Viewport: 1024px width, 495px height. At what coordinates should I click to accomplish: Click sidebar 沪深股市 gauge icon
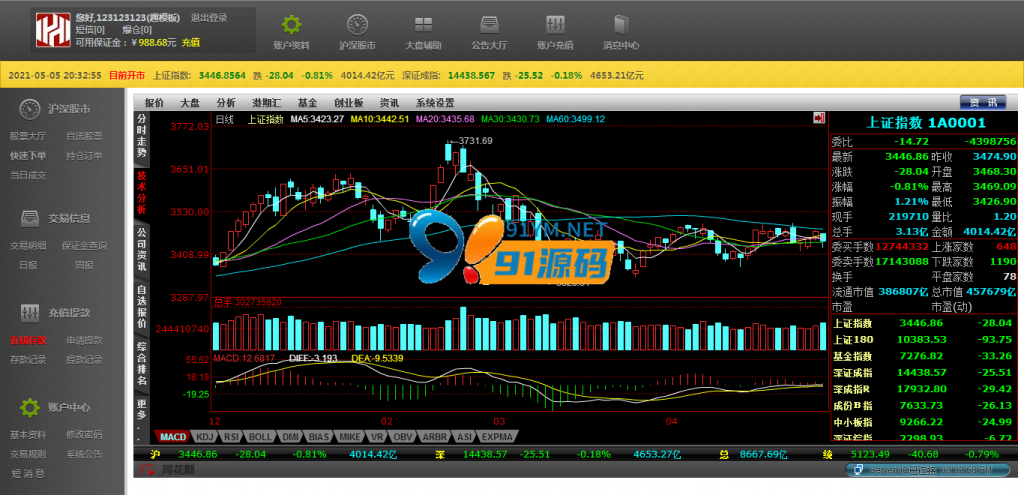coord(30,109)
